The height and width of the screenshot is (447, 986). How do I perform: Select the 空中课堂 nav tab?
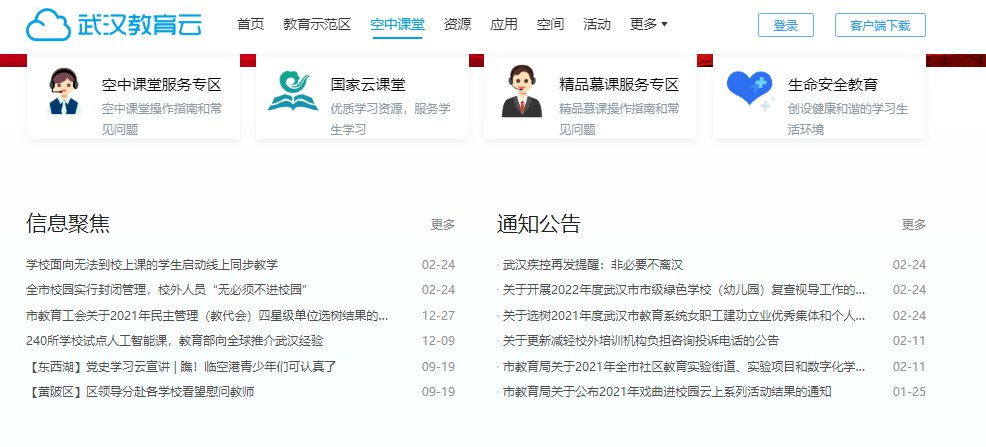pyautogui.click(x=397, y=25)
